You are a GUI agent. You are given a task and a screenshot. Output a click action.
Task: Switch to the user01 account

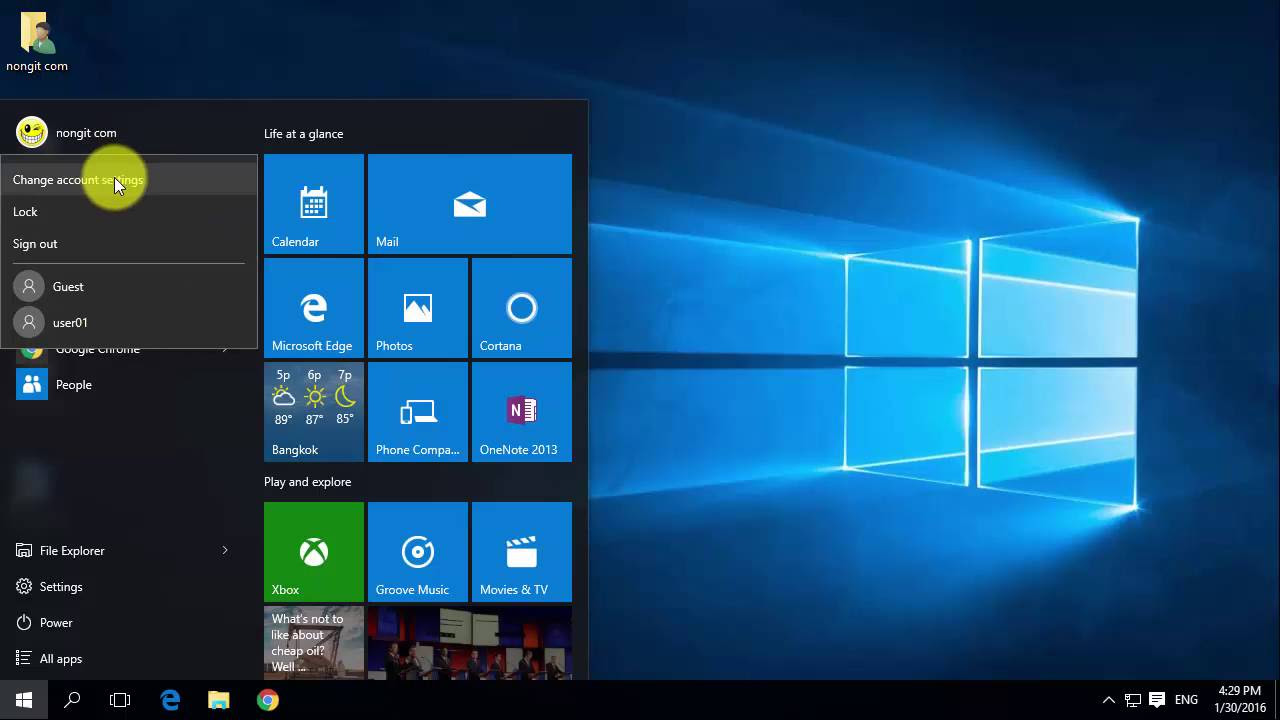pos(128,322)
